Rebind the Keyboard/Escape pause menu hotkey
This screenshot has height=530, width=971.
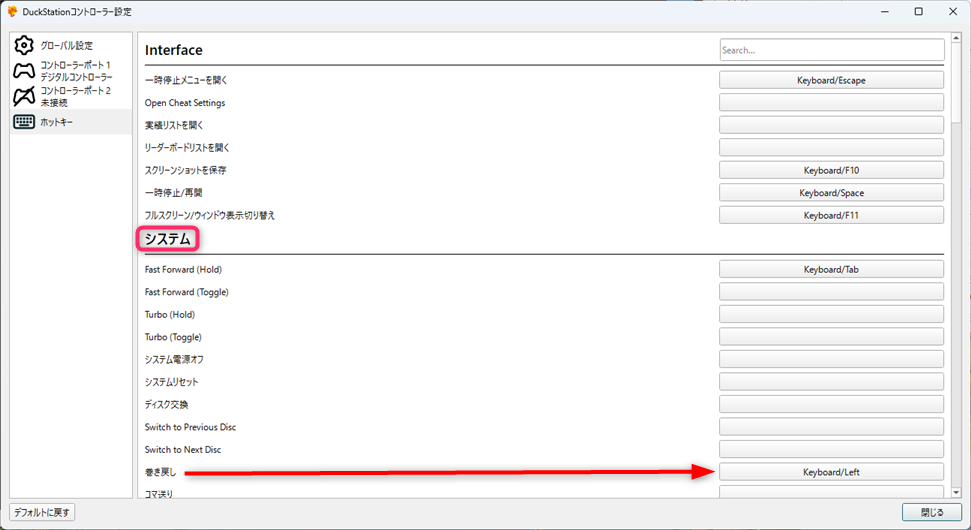click(x=831, y=80)
